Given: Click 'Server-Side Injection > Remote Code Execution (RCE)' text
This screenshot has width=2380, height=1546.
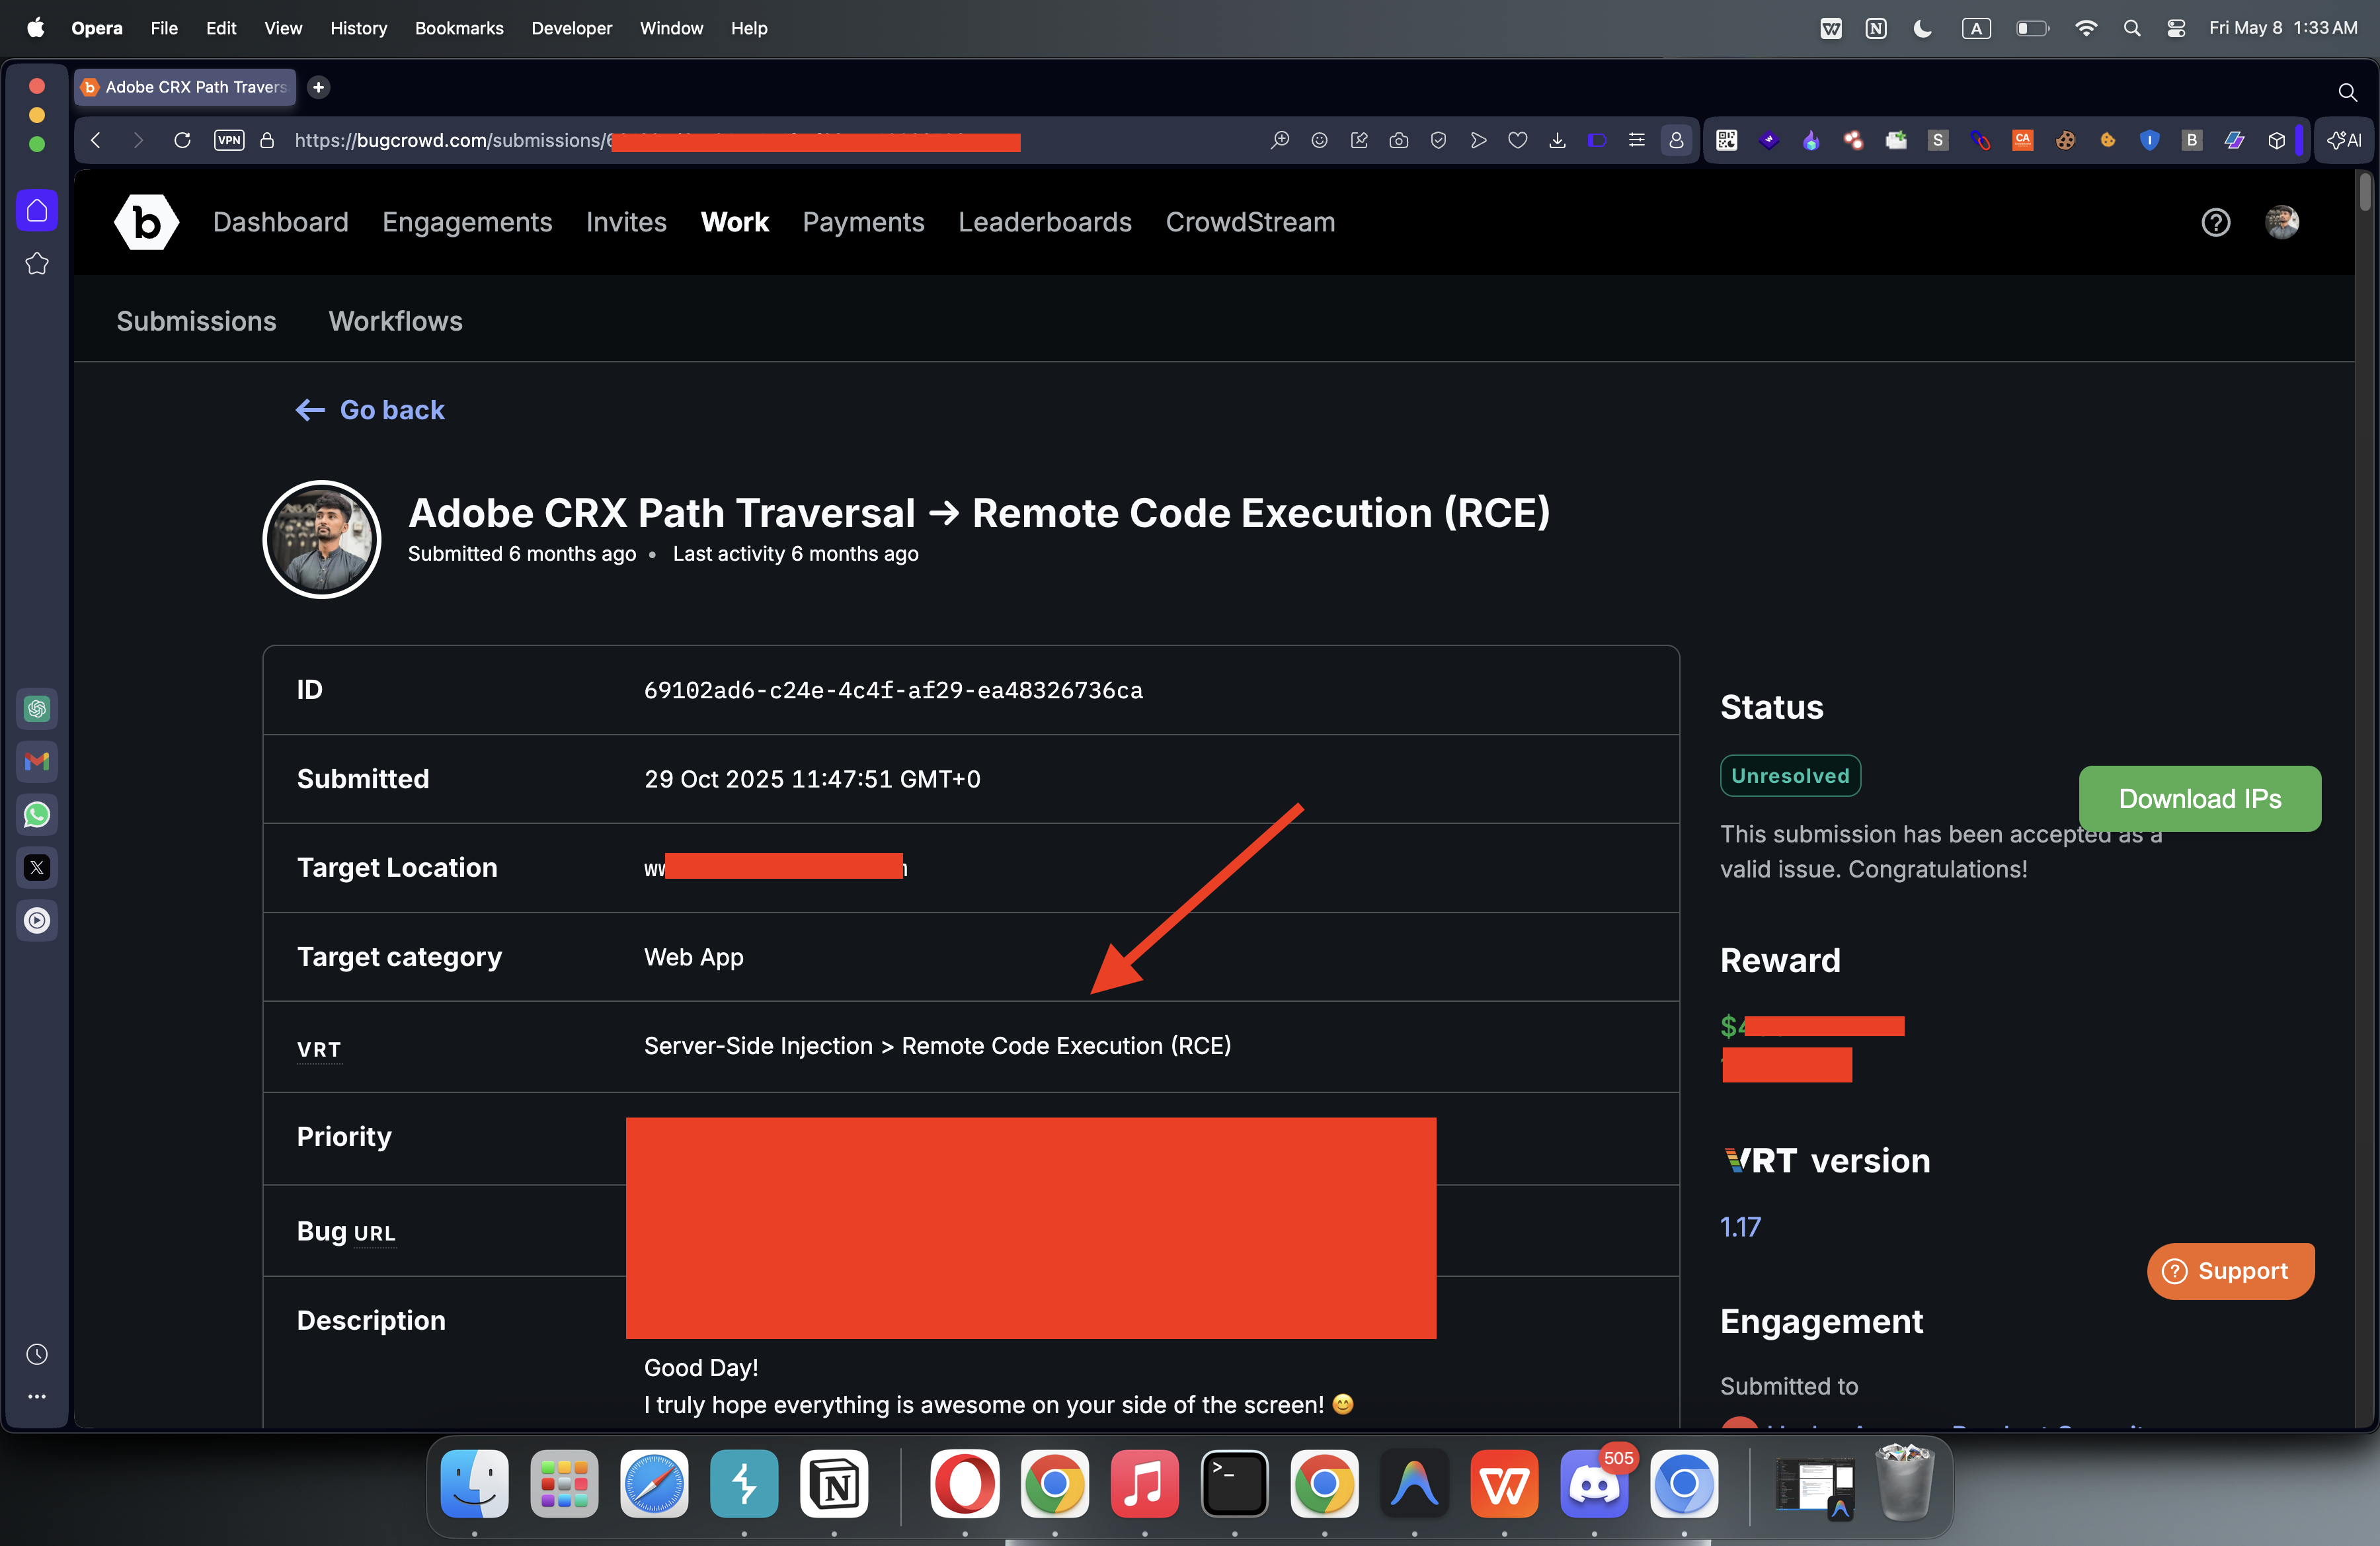Looking at the screenshot, I should pos(937,1046).
